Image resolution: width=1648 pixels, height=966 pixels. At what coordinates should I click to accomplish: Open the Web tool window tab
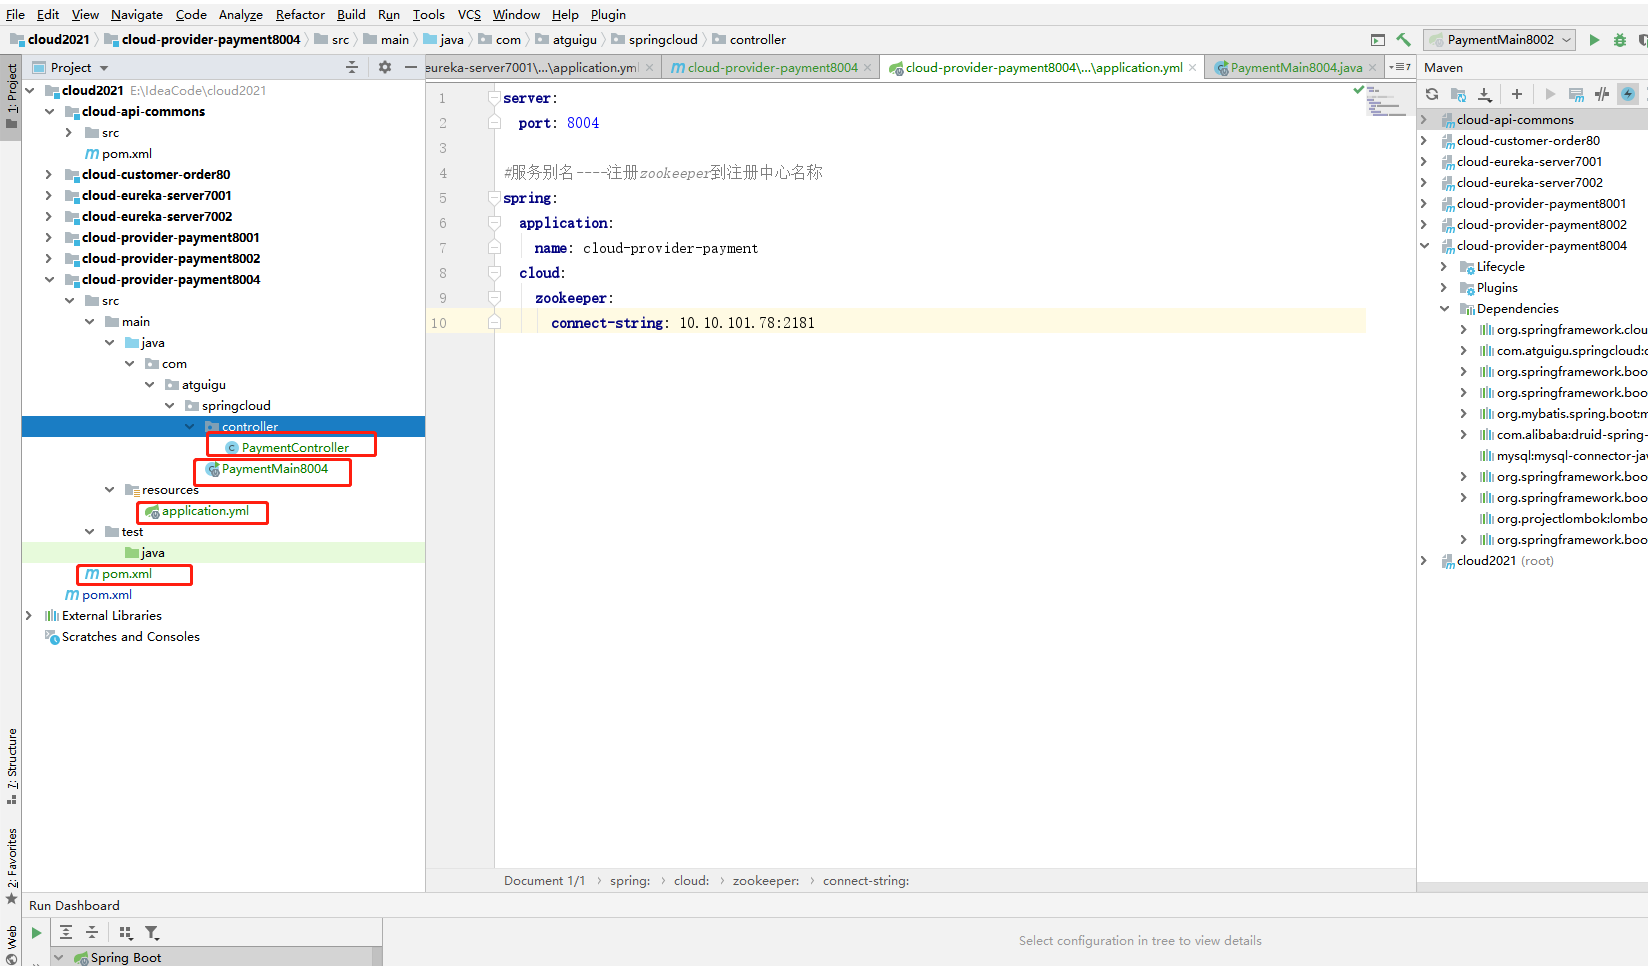click(x=11, y=944)
